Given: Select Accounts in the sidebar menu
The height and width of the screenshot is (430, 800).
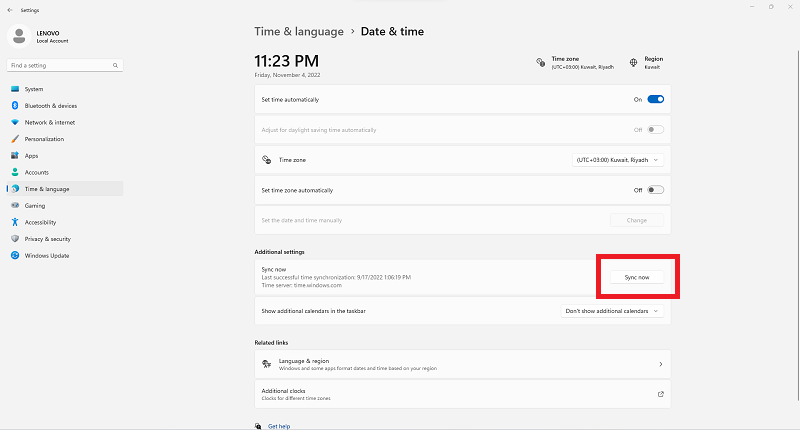Looking at the screenshot, I should pyautogui.click(x=36, y=172).
